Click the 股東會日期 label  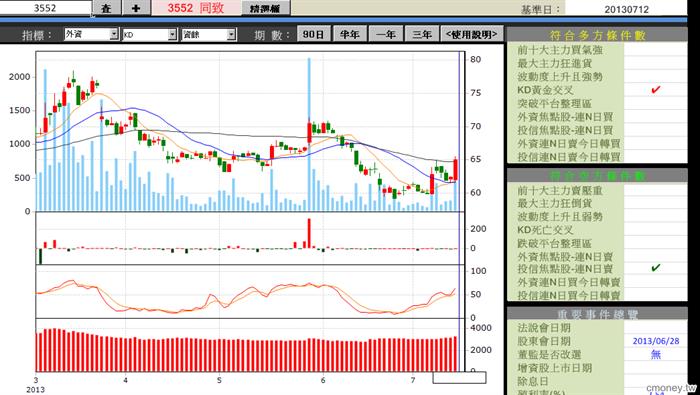pyautogui.click(x=544, y=341)
